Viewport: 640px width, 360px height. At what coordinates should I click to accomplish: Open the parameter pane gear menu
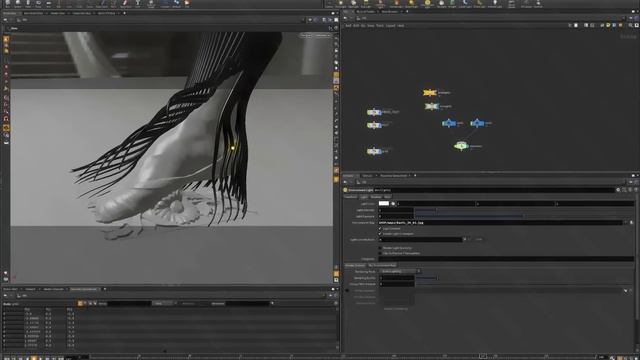(x=618, y=190)
